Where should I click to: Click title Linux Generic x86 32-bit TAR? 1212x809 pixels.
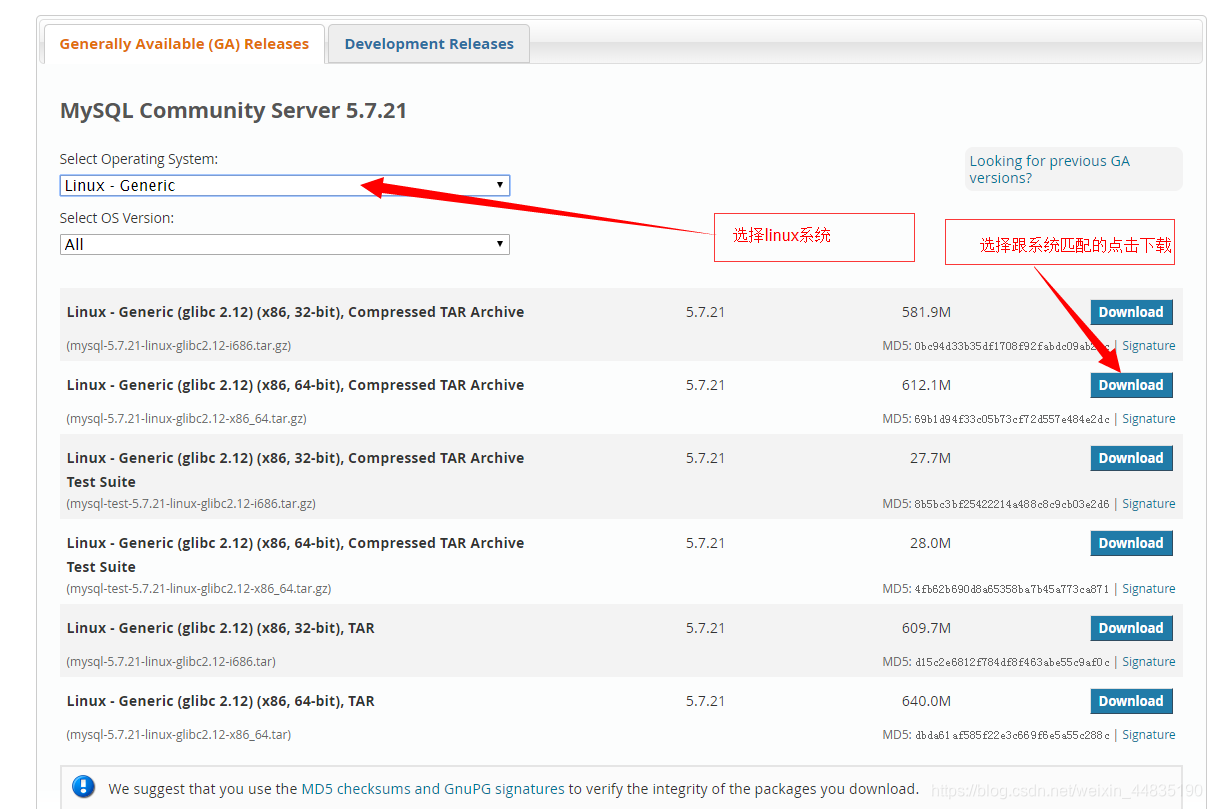220,628
